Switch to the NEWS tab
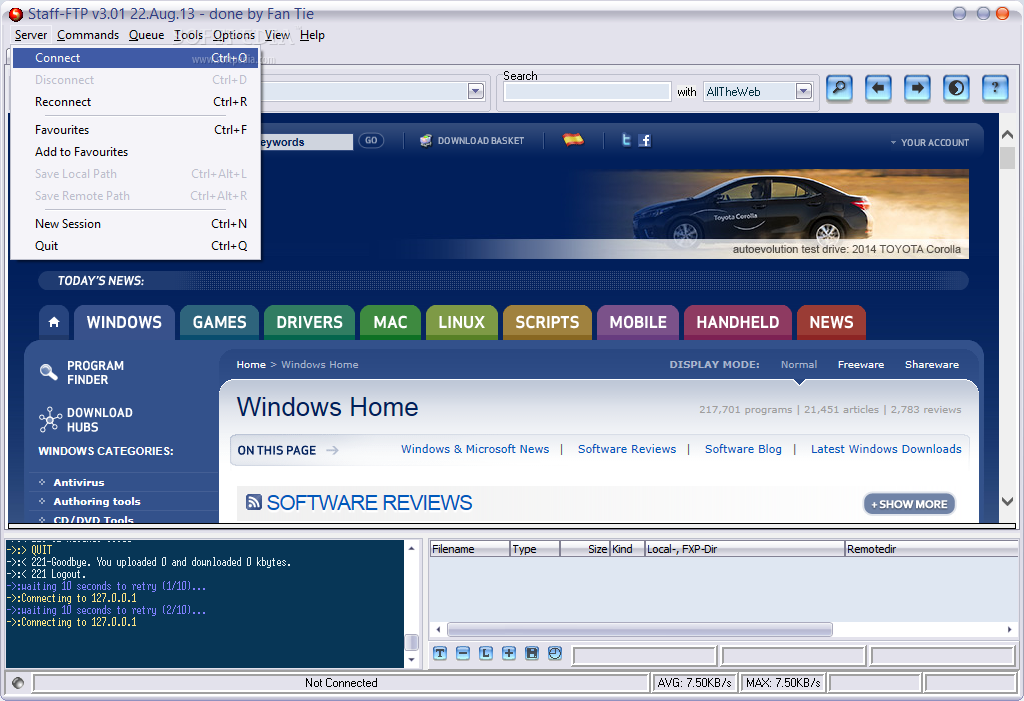 831,322
